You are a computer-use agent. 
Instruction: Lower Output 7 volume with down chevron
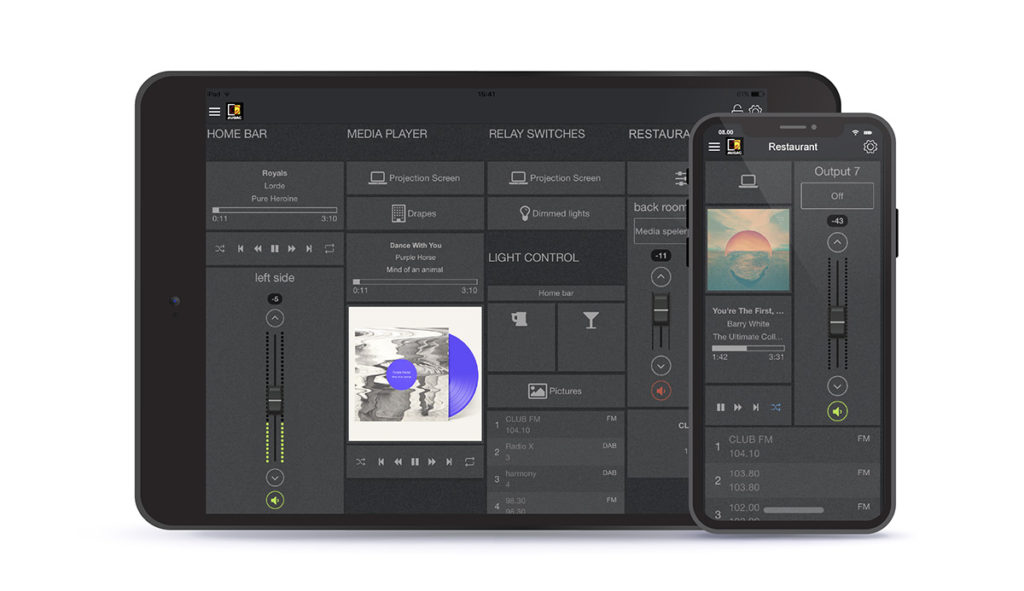837,386
